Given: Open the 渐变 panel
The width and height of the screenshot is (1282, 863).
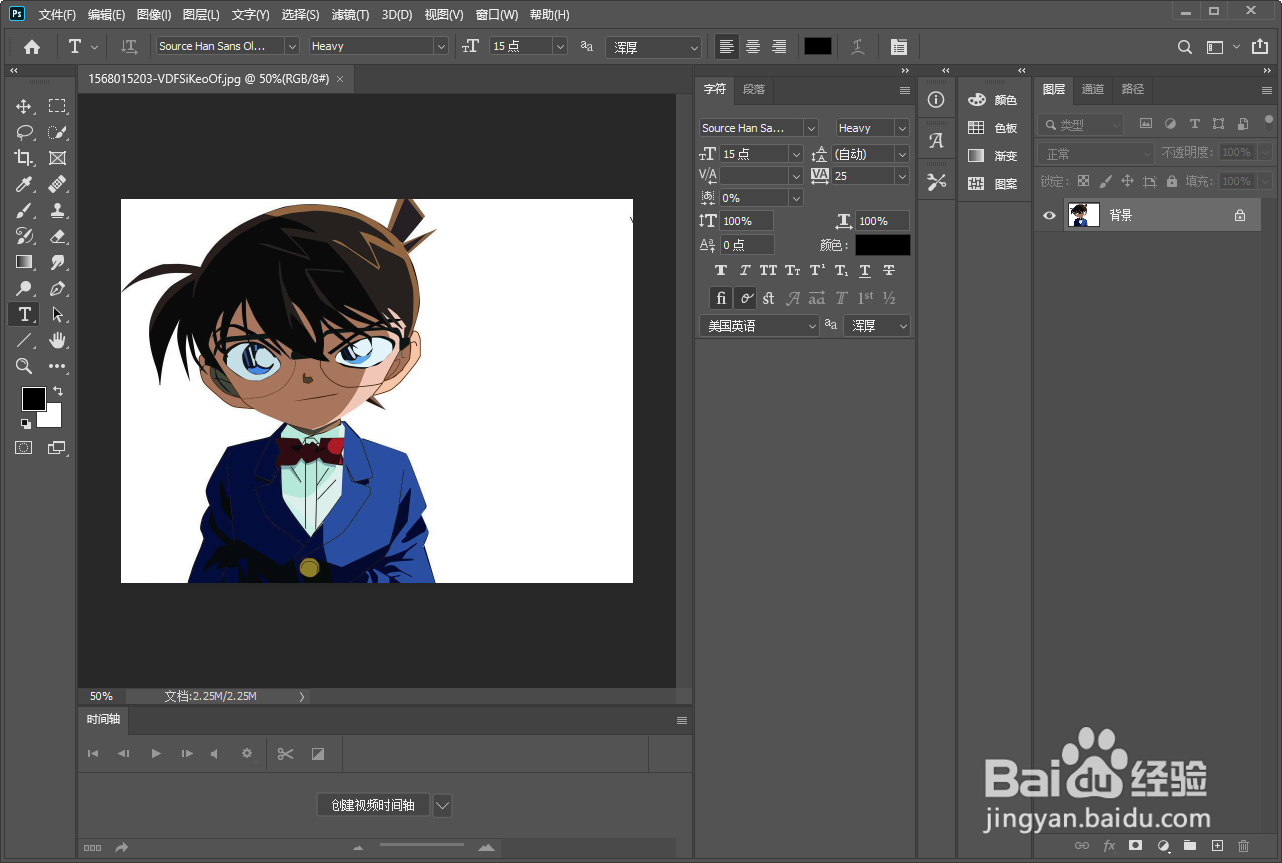Looking at the screenshot, I should (x=993, y=156).
